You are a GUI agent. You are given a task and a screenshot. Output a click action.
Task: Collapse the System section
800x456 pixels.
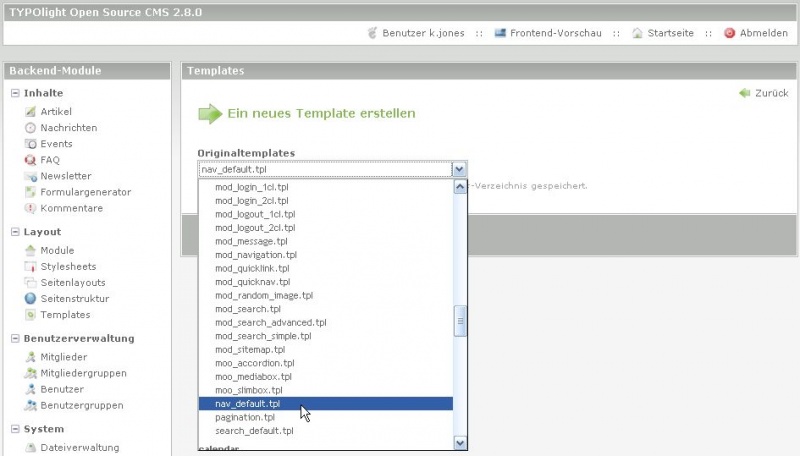pos(15,429)
